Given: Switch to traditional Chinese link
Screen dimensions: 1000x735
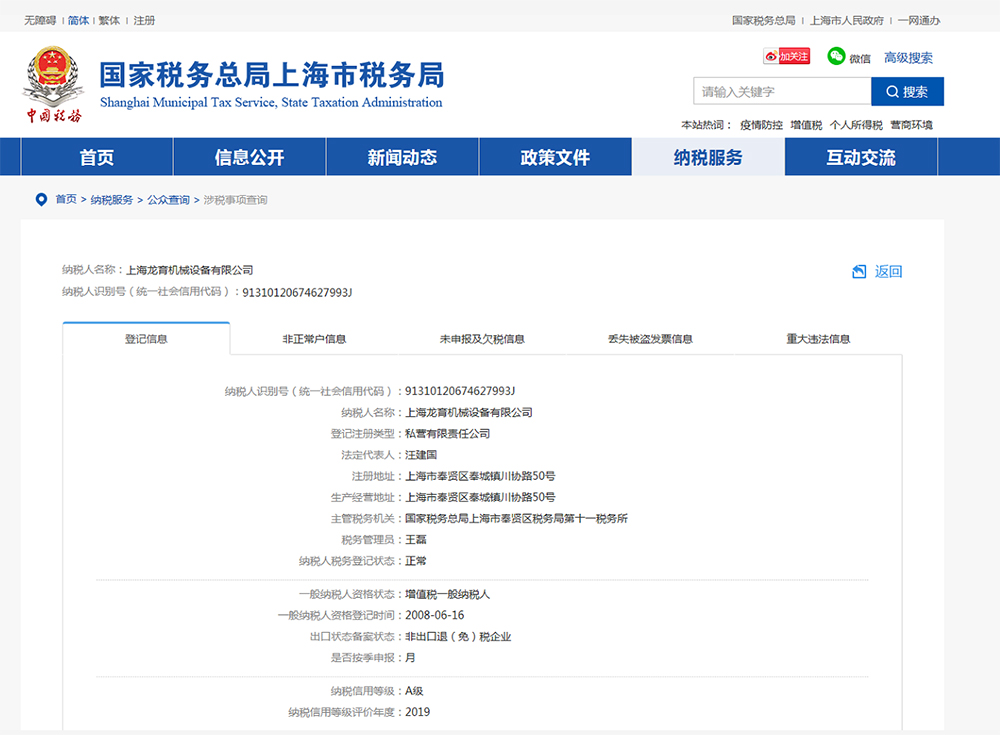Looking at the screenshot, I should (x=109, y=20).
